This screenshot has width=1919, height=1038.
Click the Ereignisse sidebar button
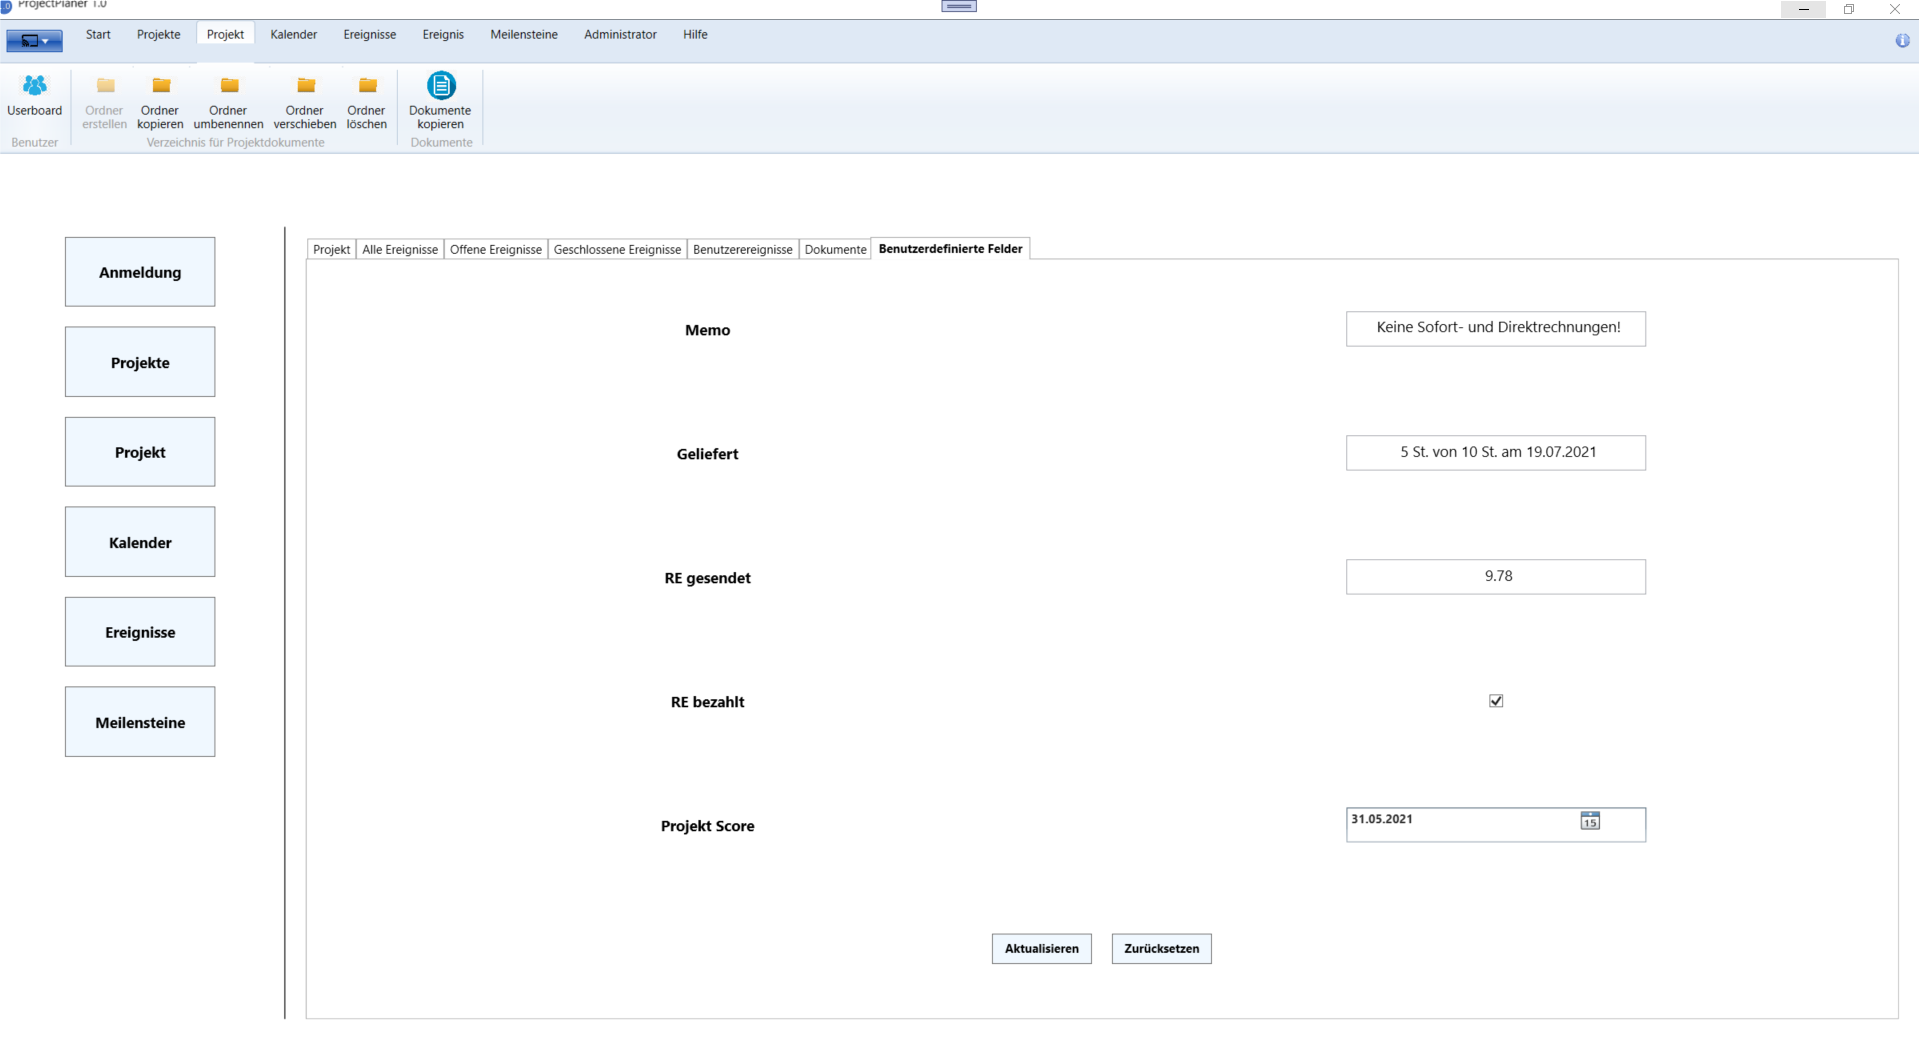click(140, 632)
